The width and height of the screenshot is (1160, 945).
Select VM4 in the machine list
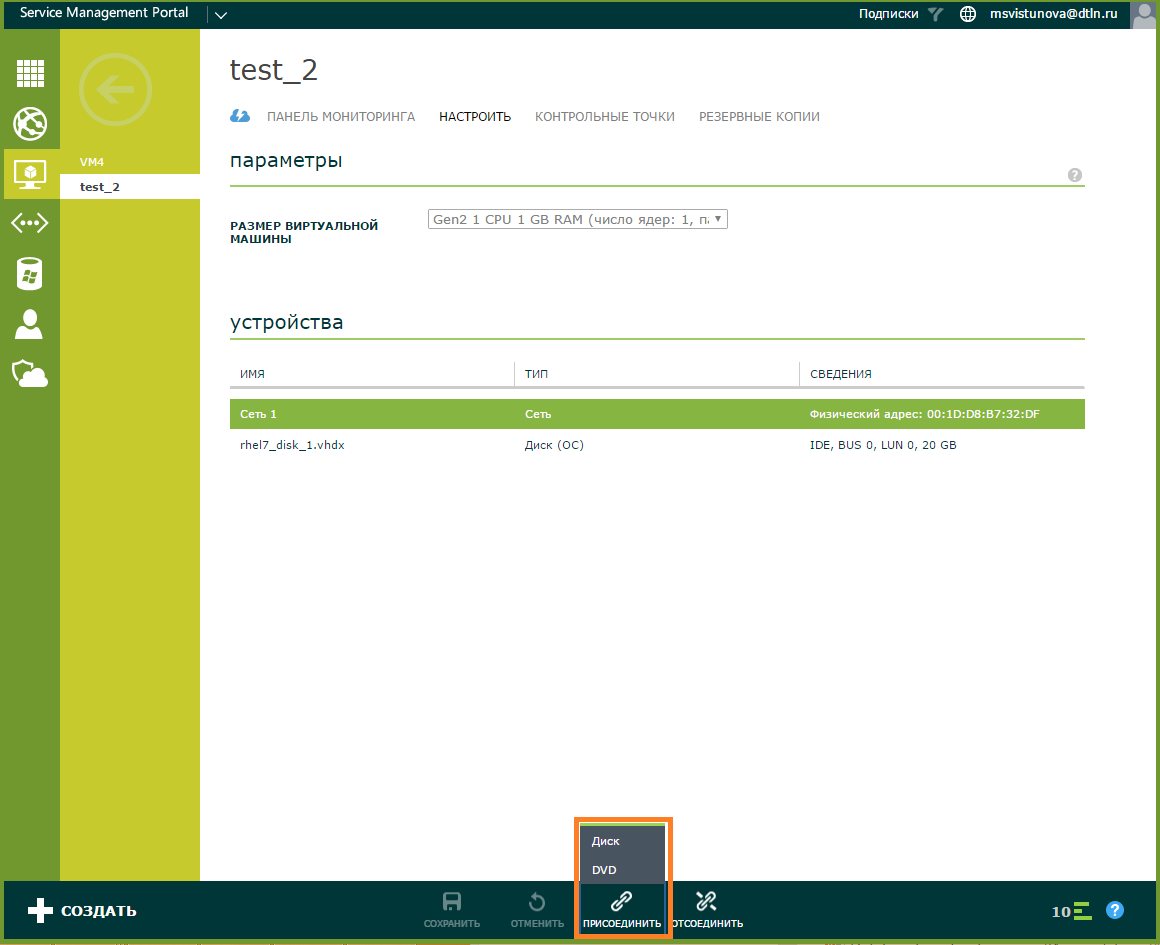click(x=129, y=161)
